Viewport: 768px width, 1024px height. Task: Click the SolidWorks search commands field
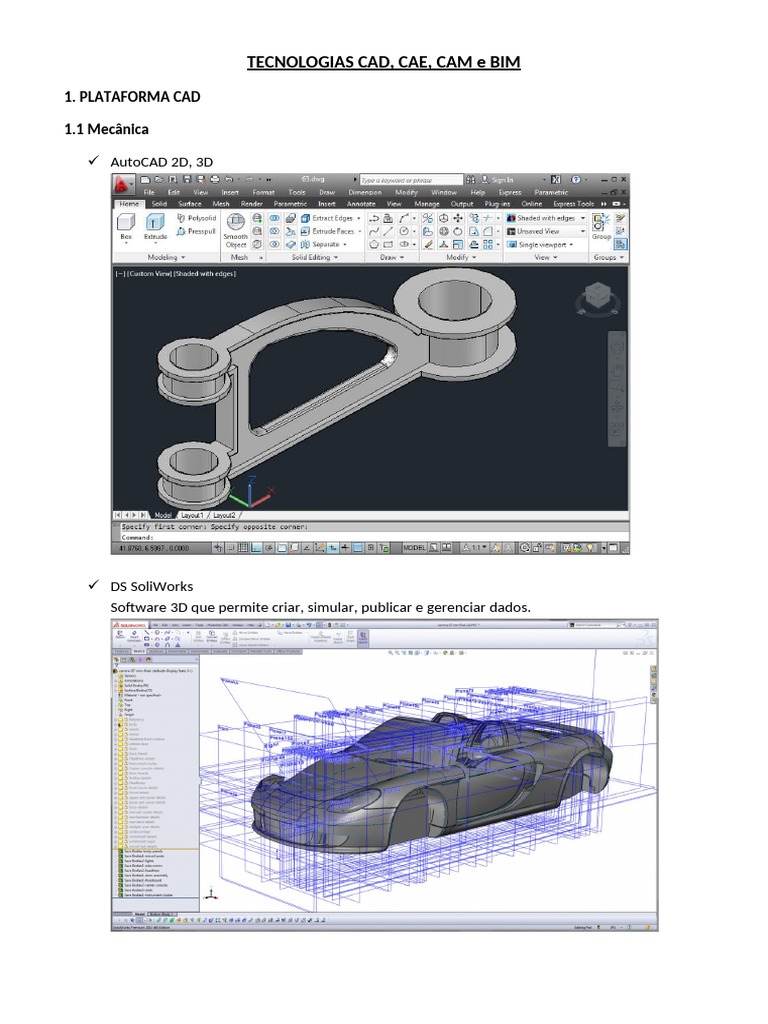pyautogui.click(x=597, y=625)
